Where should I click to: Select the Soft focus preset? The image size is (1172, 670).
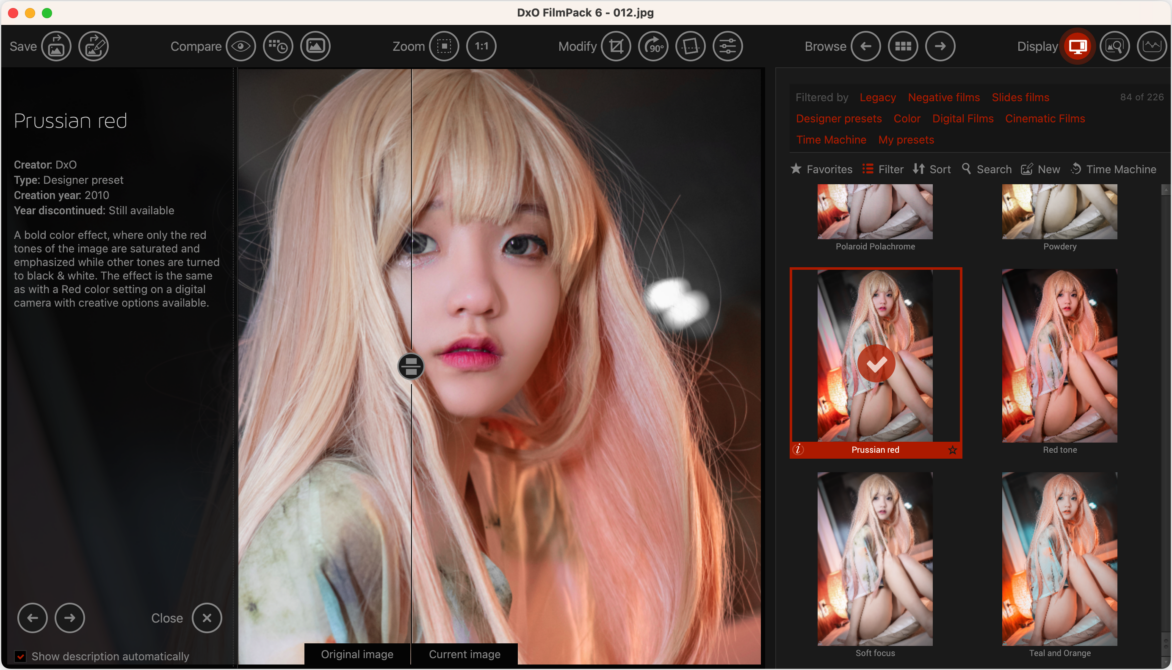[x=875, y=559]
